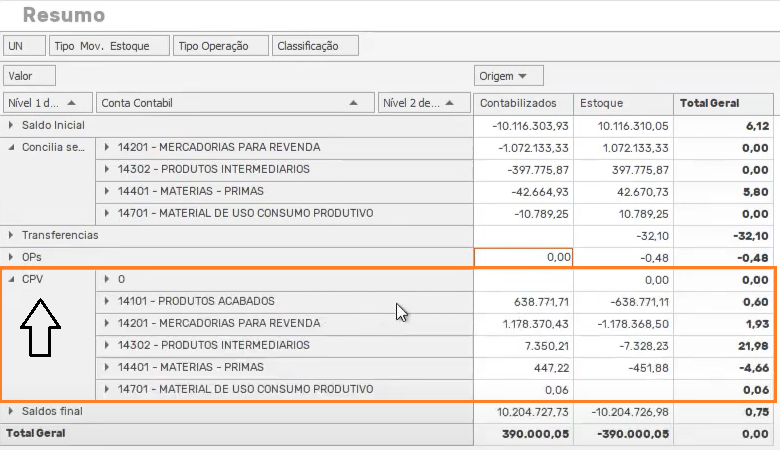
Task: Expand 14101 - PRODUTOS ACABADOS under CPV
Action: click(x=107, y=301)
